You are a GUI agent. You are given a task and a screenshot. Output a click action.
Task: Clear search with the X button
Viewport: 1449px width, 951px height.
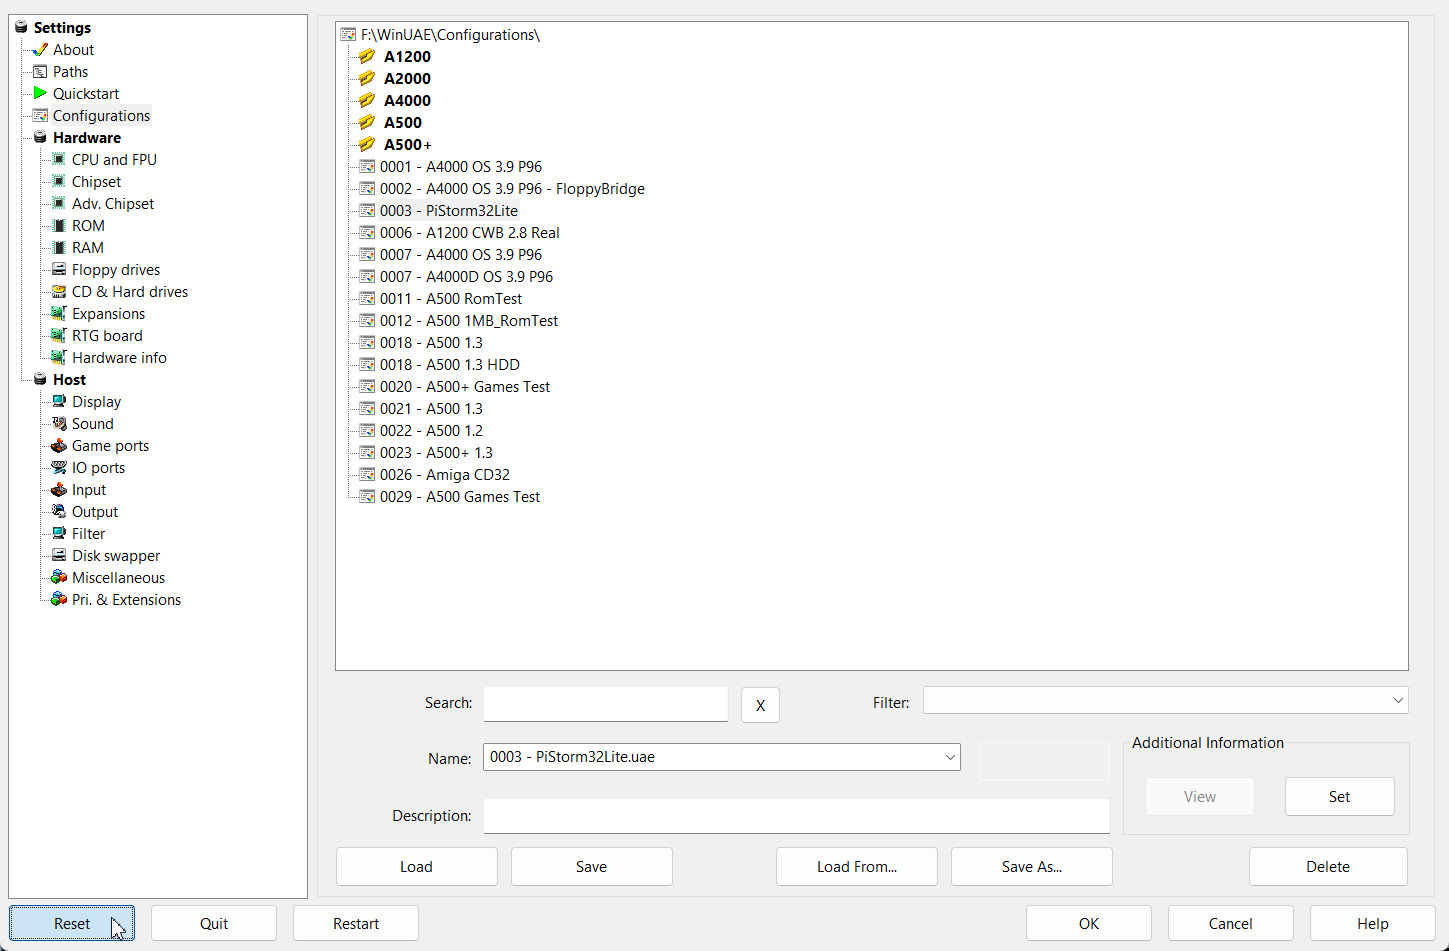click(x=760, y=705)
